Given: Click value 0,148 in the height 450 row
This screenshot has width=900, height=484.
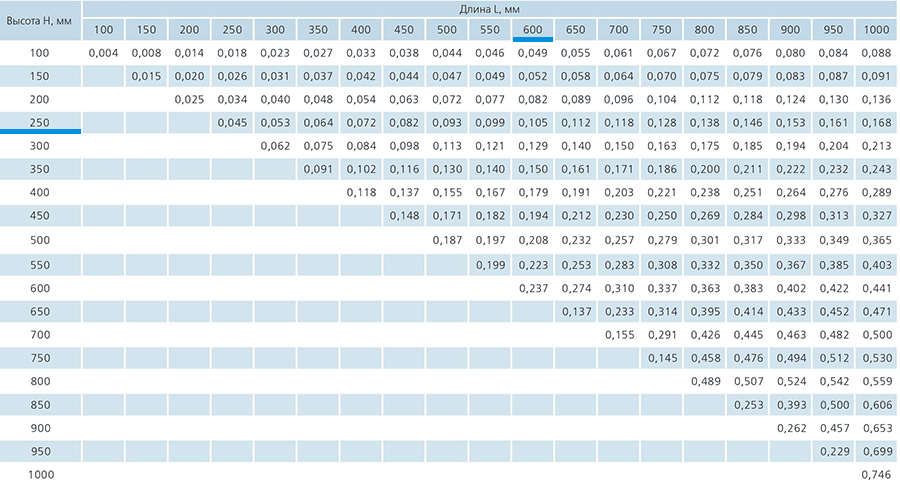Looking at the screenshot, I should point(404,216).
